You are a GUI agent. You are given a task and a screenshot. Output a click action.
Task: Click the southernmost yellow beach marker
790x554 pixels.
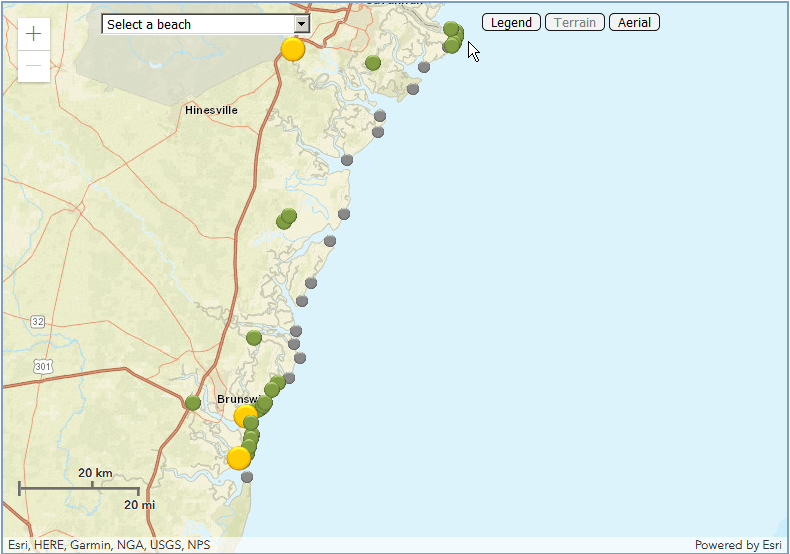tap(239, 459)
